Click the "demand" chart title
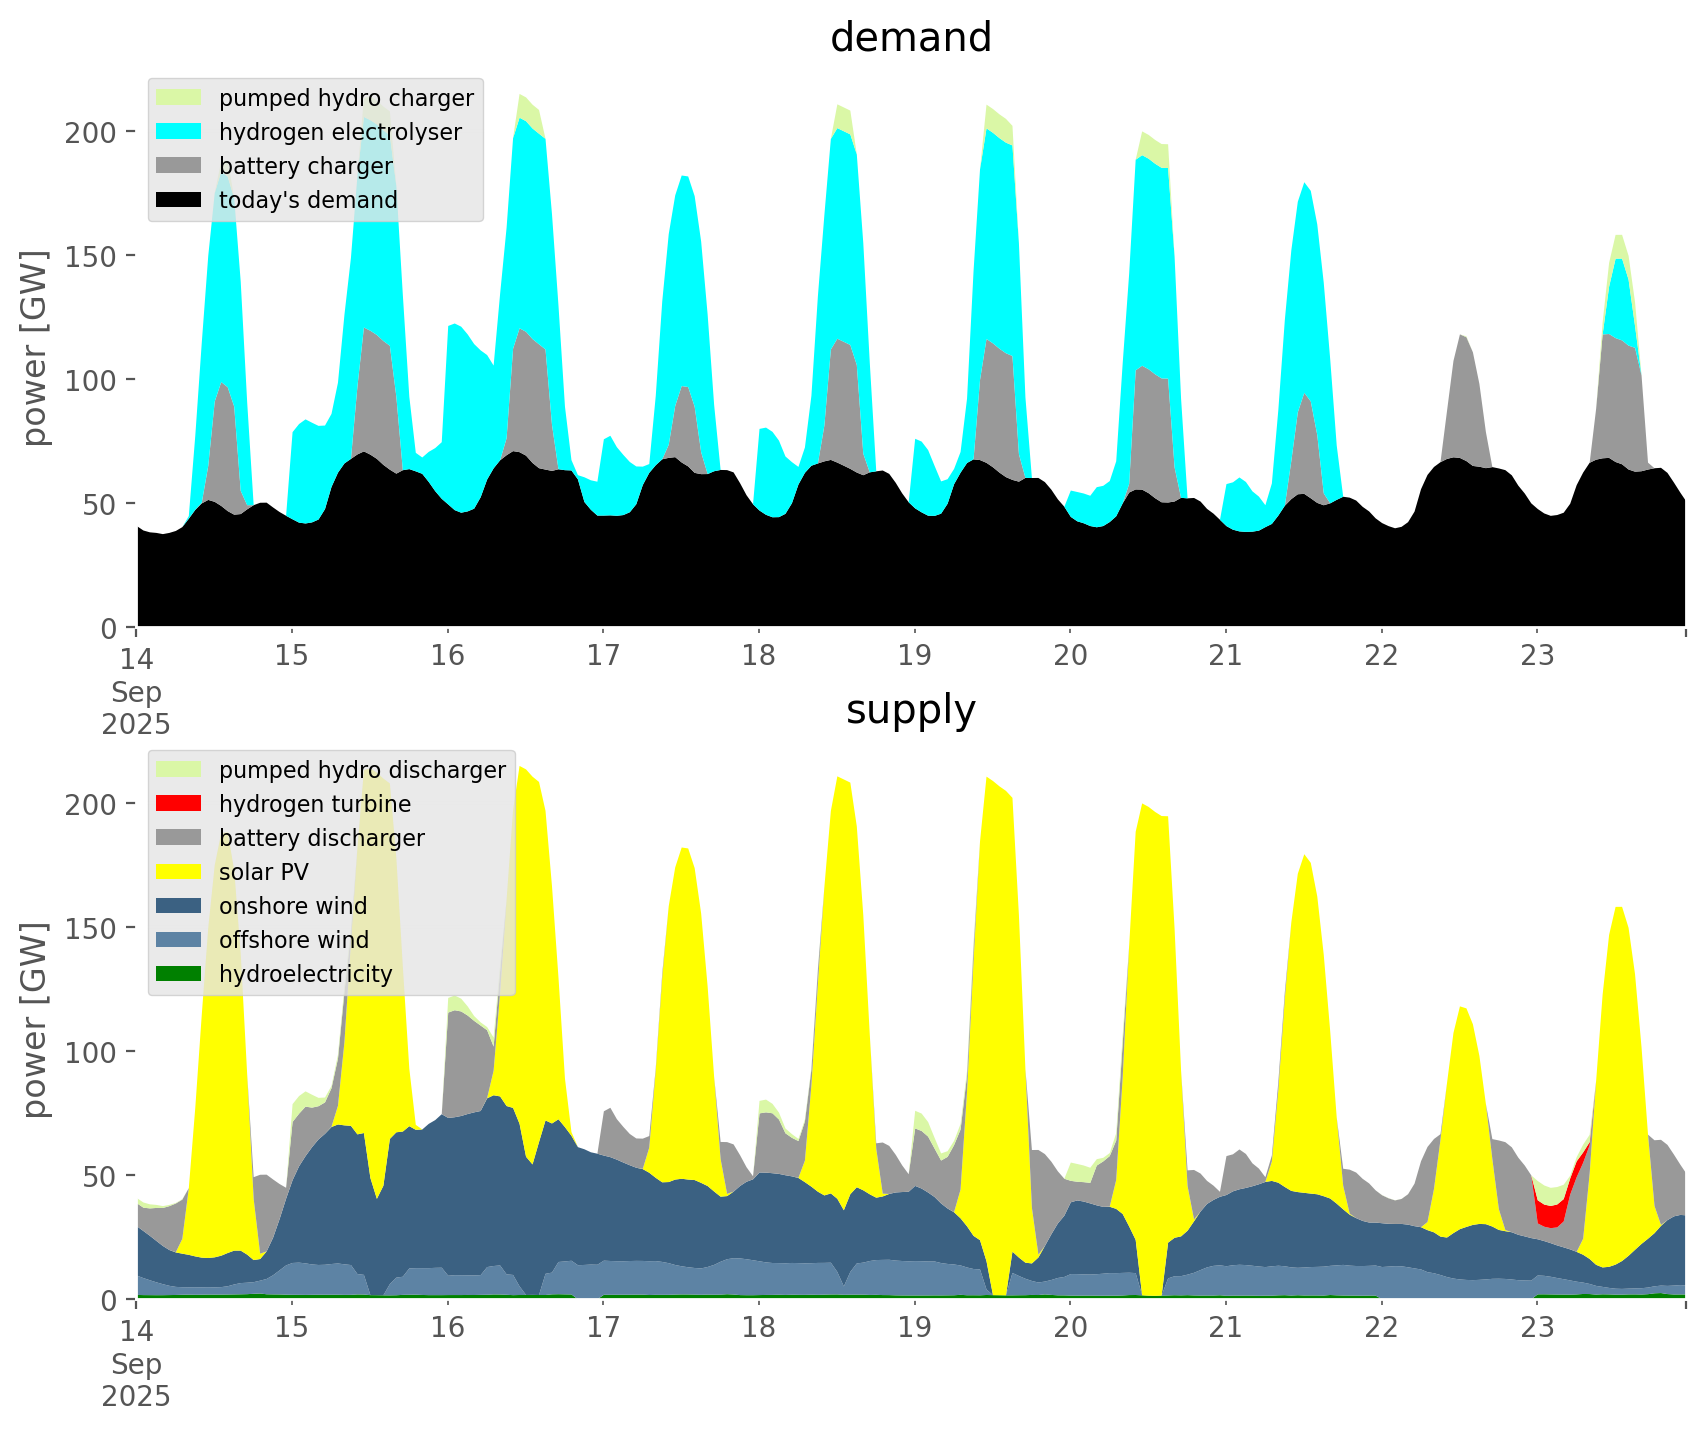 coord(910,38)
